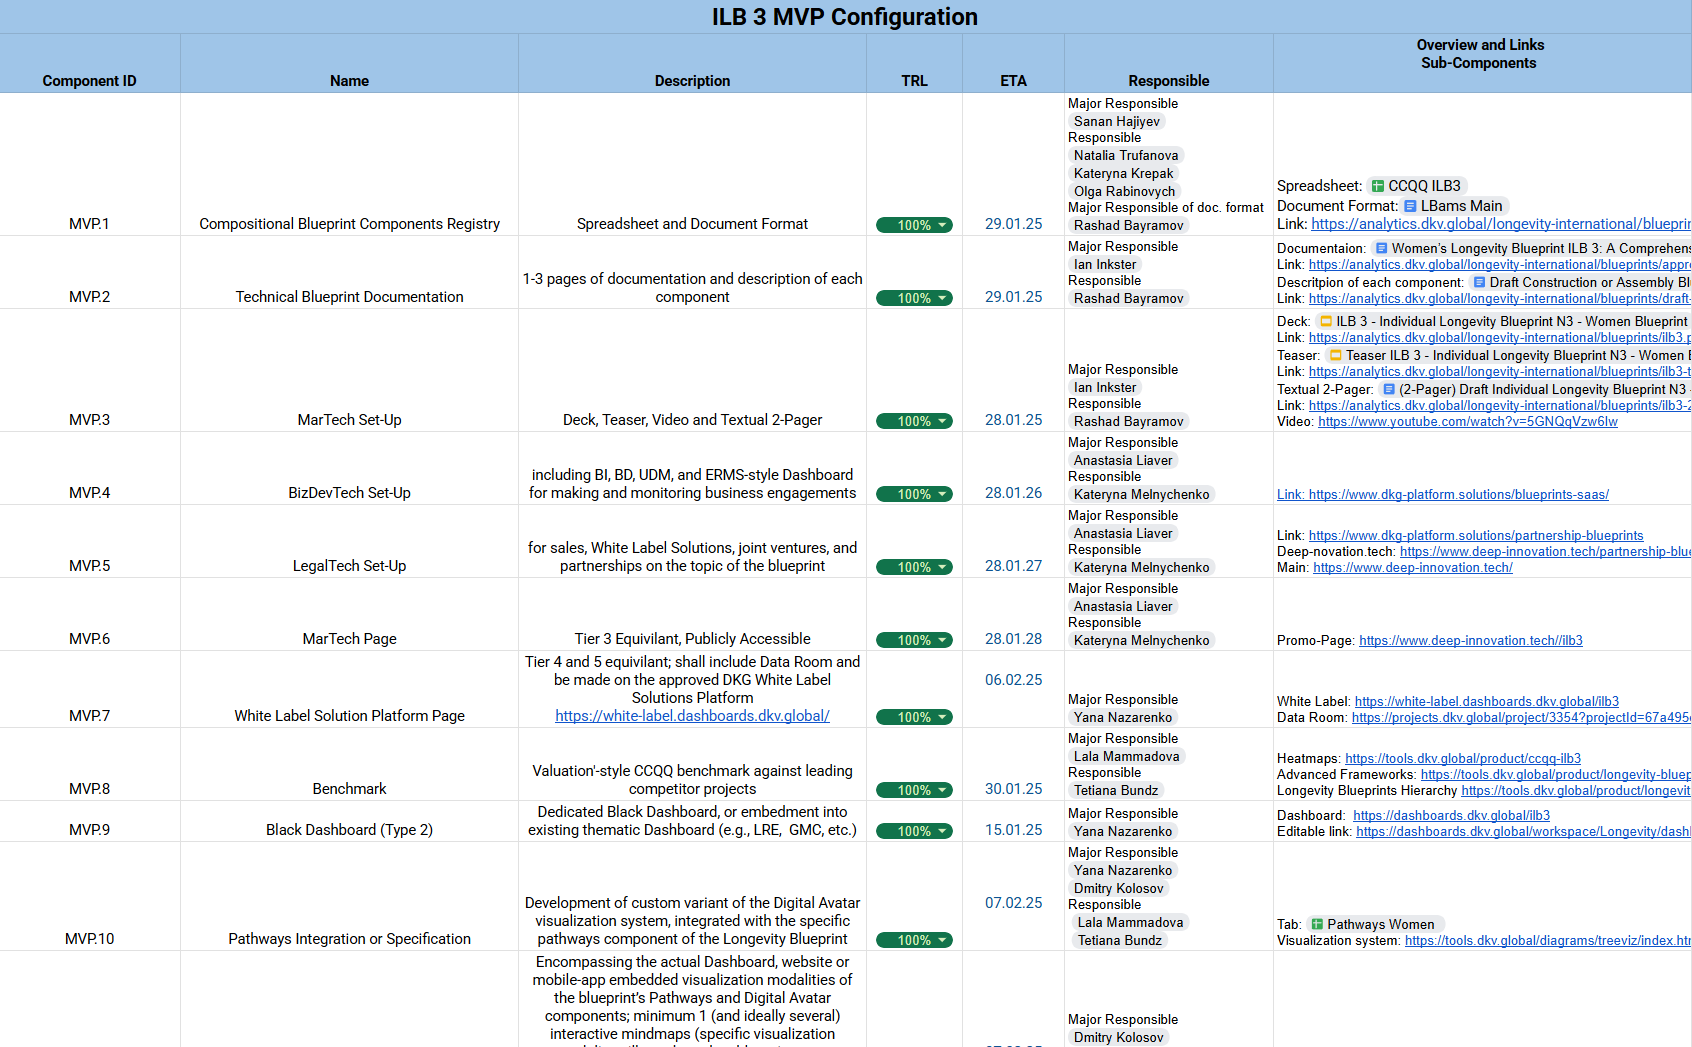Click the (2-Pager) Draft document chip icon
The image size is (1692, 1047).
click(1388, 389)
